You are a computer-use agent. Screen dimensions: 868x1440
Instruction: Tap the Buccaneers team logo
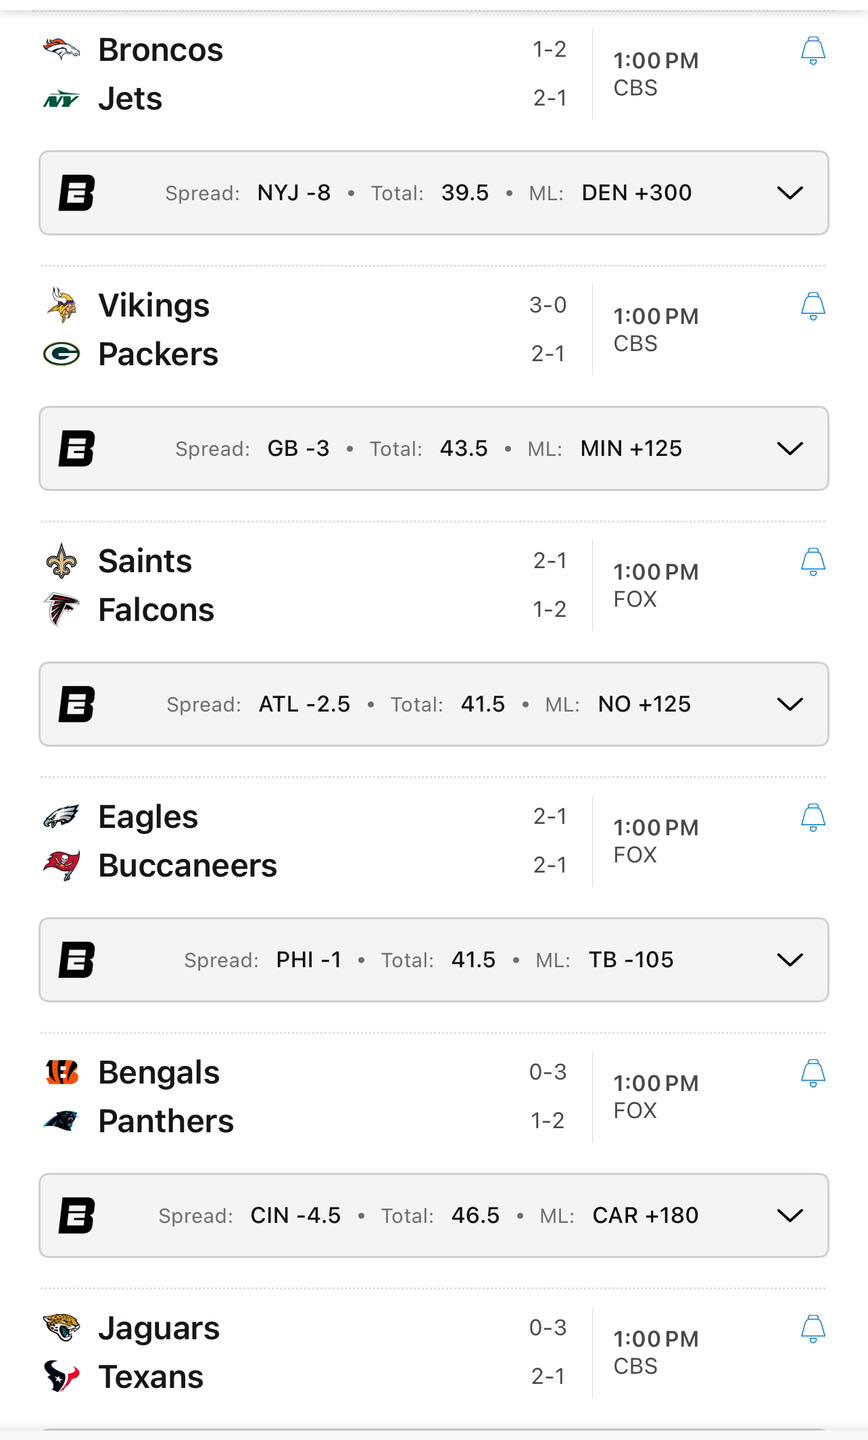coord(61,865)
